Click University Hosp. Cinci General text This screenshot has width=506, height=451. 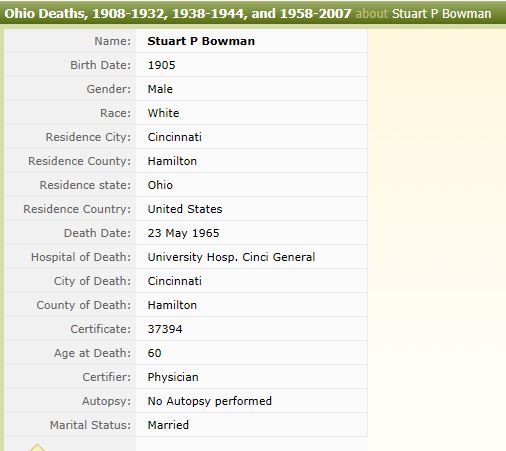tap(231, 257)
